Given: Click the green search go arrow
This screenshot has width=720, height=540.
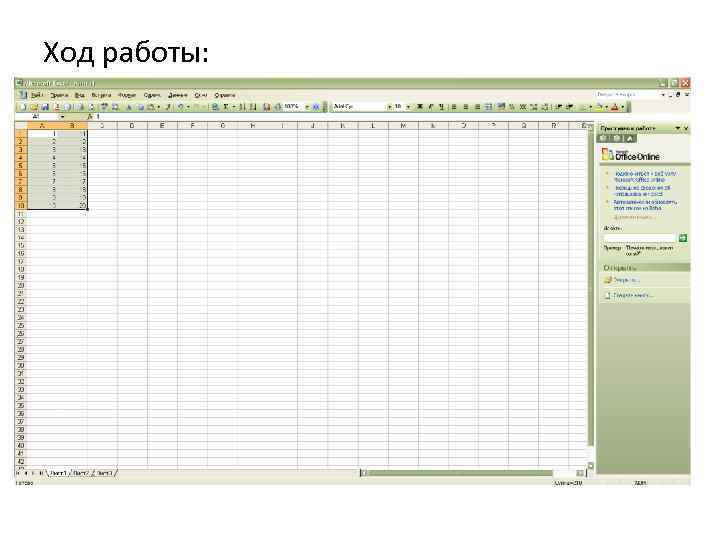Looking at the screenshot, I should [683, 238].
